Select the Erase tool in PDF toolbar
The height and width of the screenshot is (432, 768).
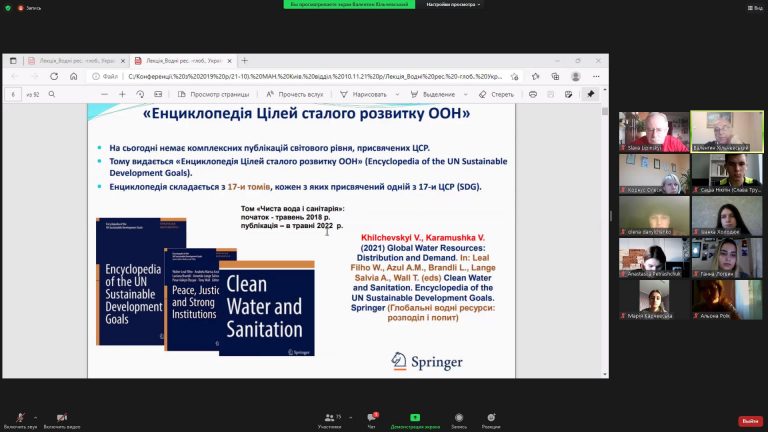tap(496, 95)
